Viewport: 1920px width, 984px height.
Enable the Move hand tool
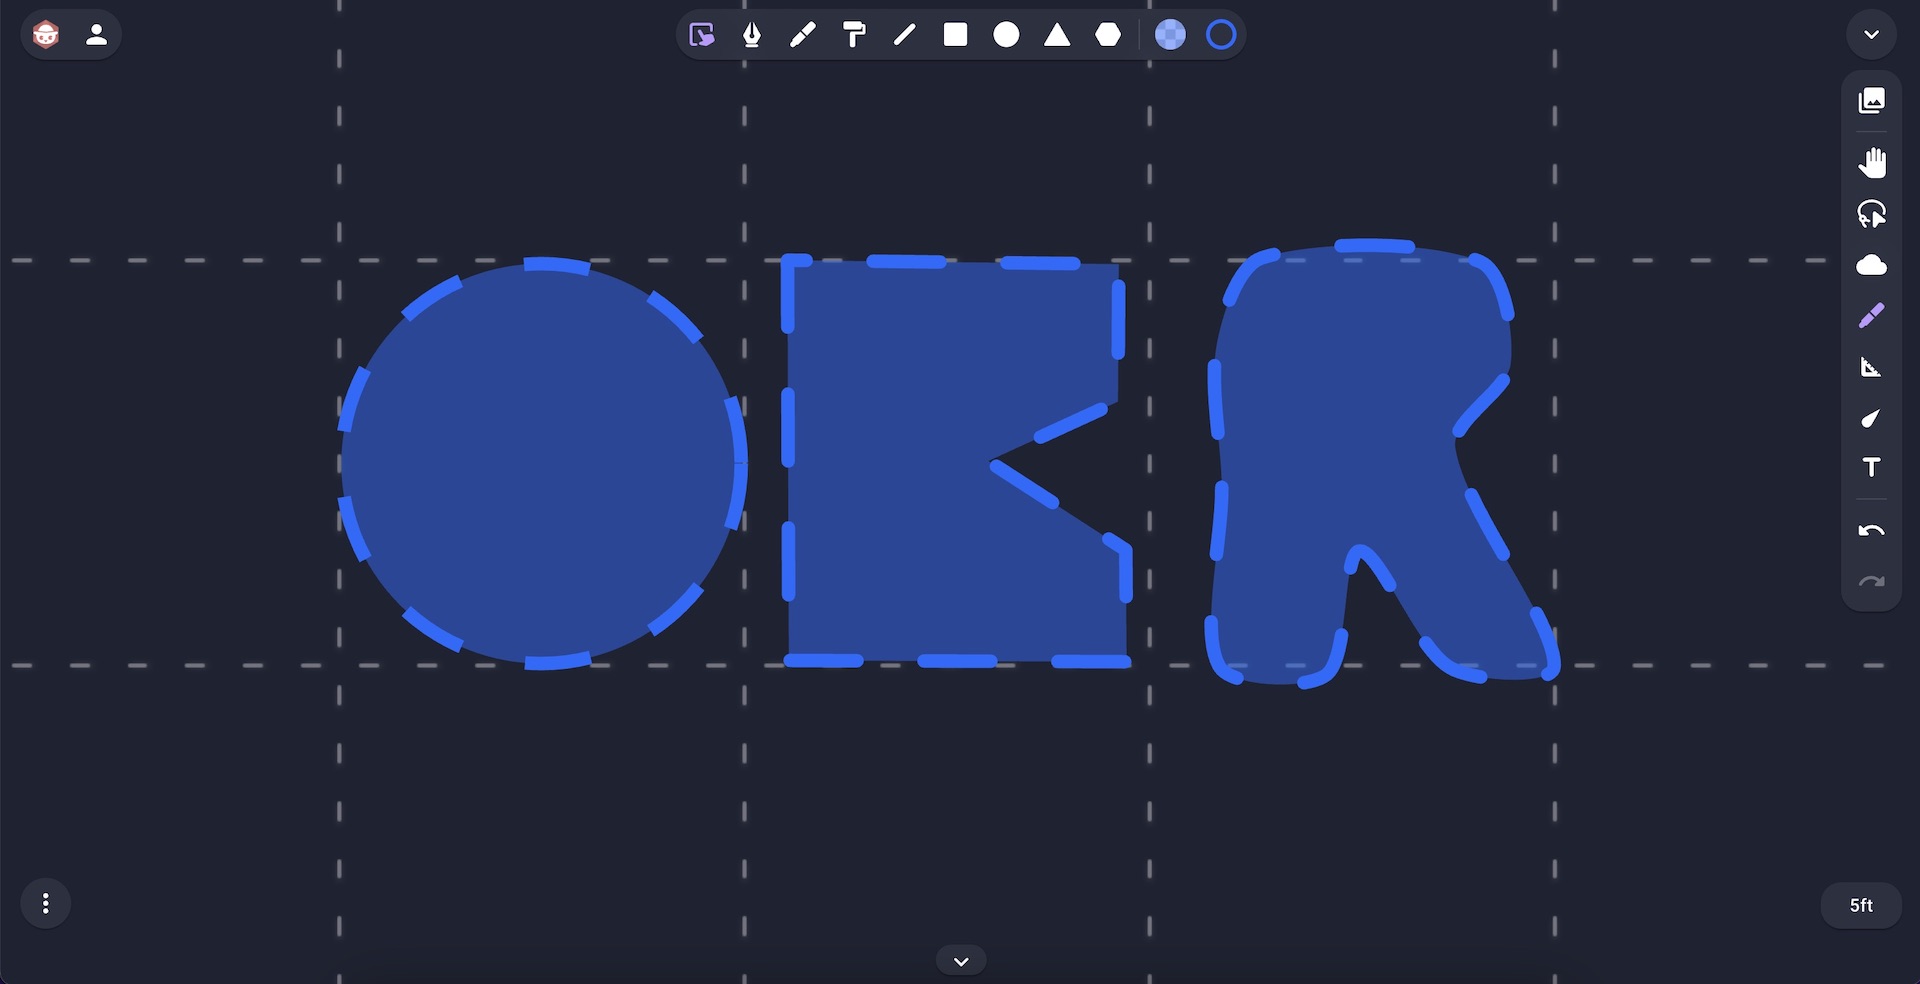tap(1872, 161)
